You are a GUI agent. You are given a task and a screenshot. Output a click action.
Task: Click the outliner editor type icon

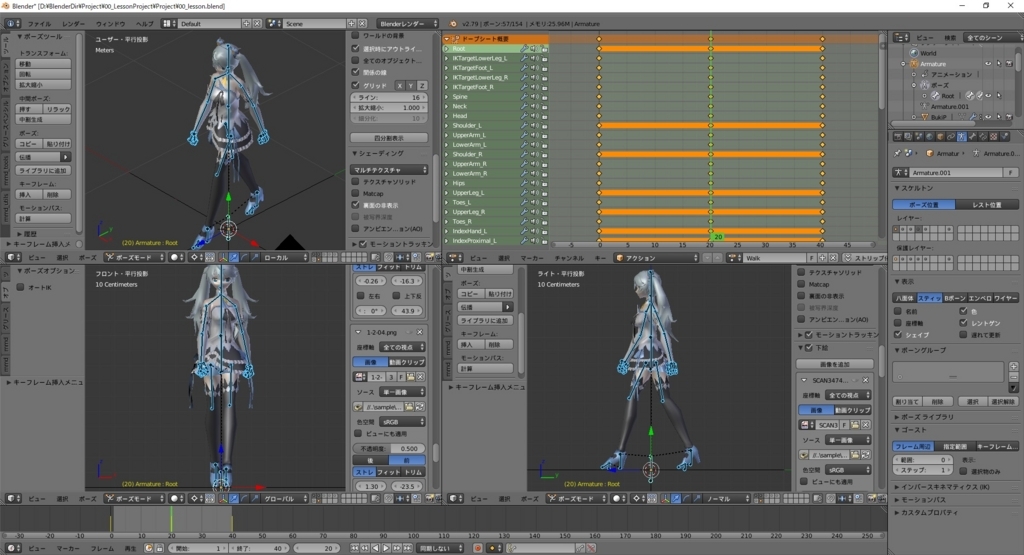pos(901,37)
